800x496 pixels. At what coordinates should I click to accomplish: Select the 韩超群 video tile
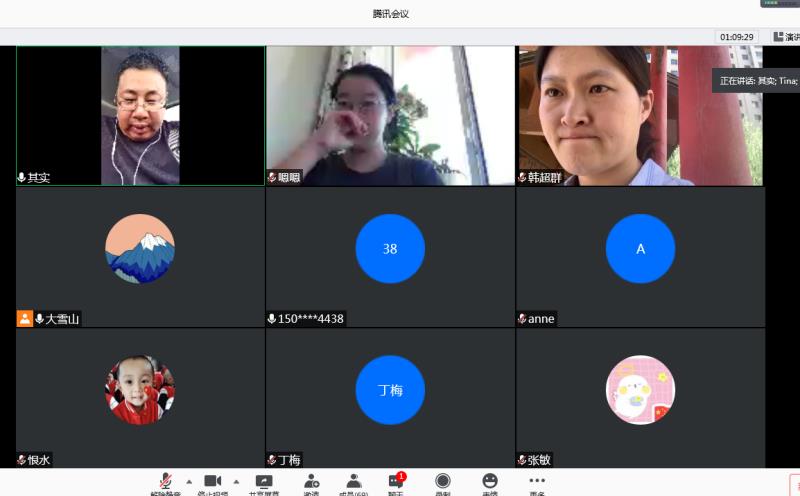(x=640, y=116)
